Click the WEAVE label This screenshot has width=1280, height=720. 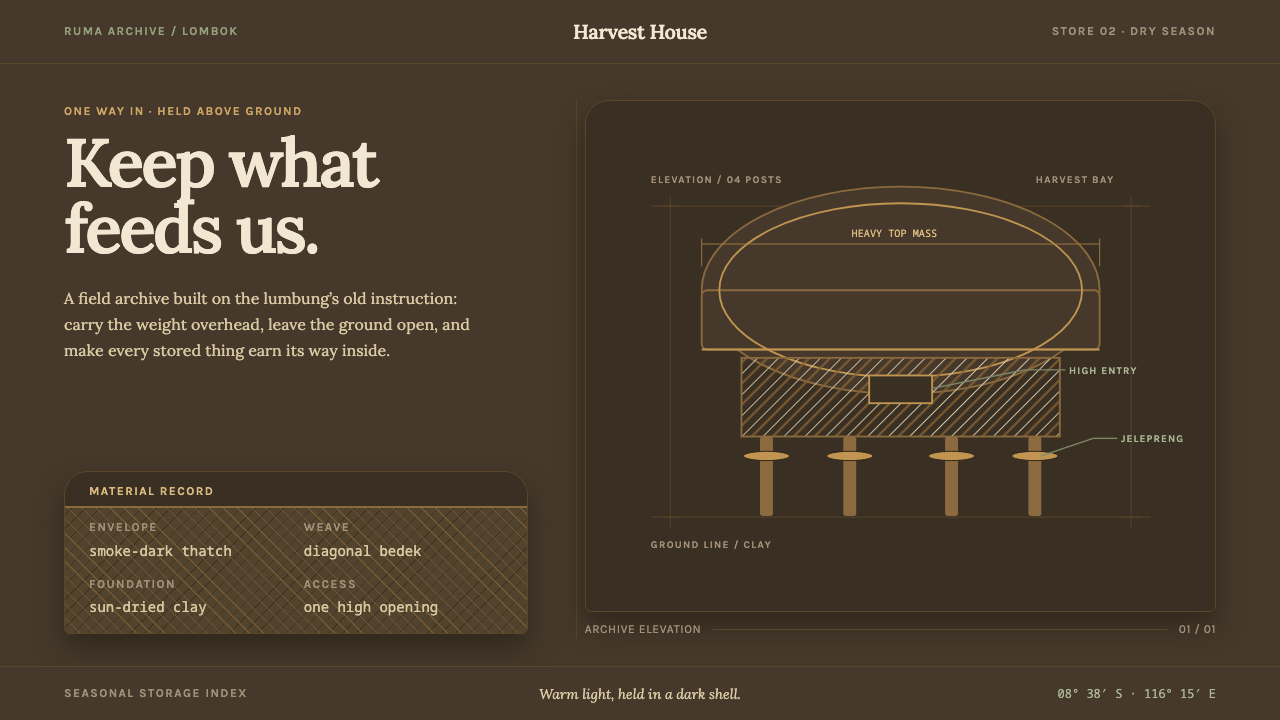[327, 527]
